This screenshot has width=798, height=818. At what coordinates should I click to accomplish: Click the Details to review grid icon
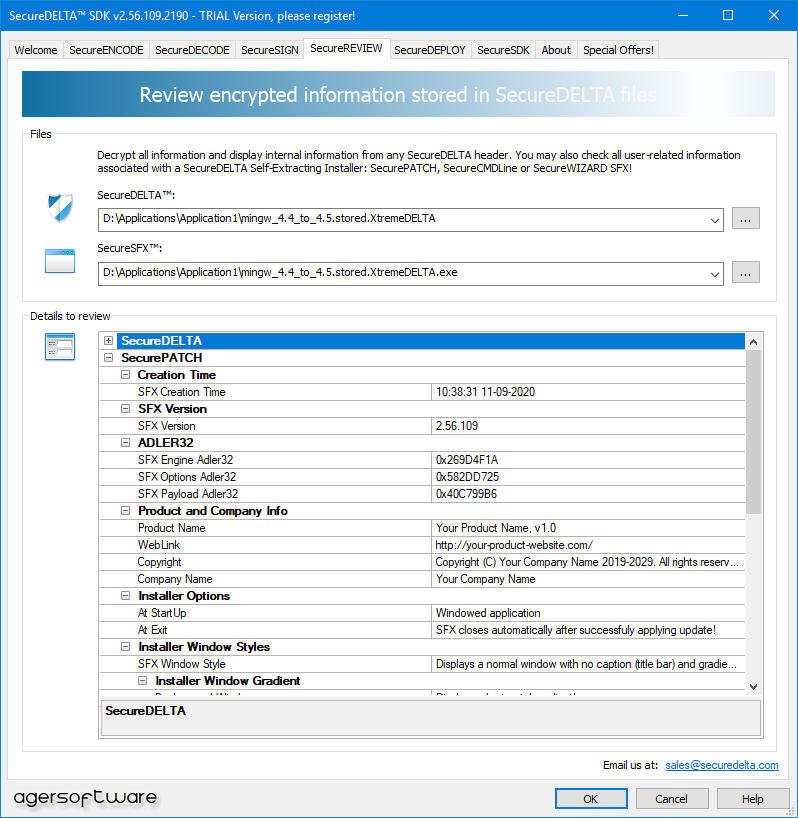tap(60, 347)
